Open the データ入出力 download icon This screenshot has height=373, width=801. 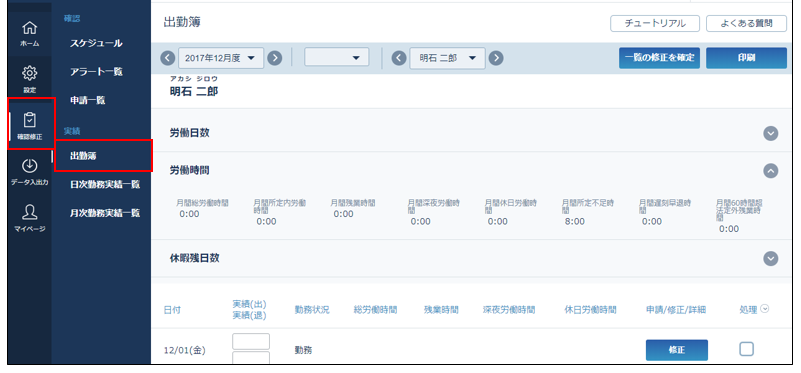30,167
